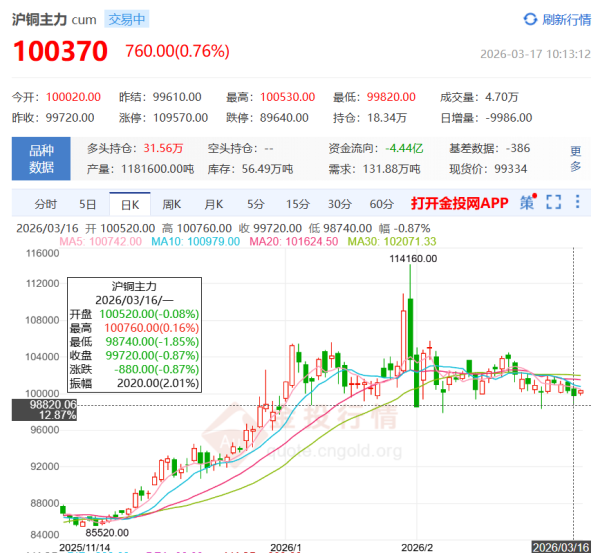
Task: Click the MA10: 100979.00 indicator label
Action: (x=196, y=241)
